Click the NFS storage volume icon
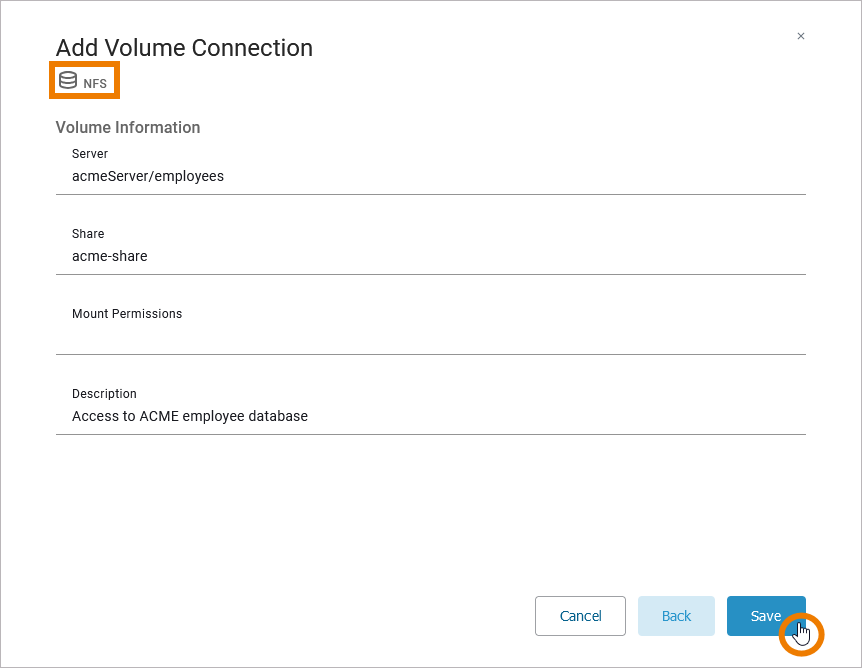This screenshot has height=668, width=862. (68, 81)
